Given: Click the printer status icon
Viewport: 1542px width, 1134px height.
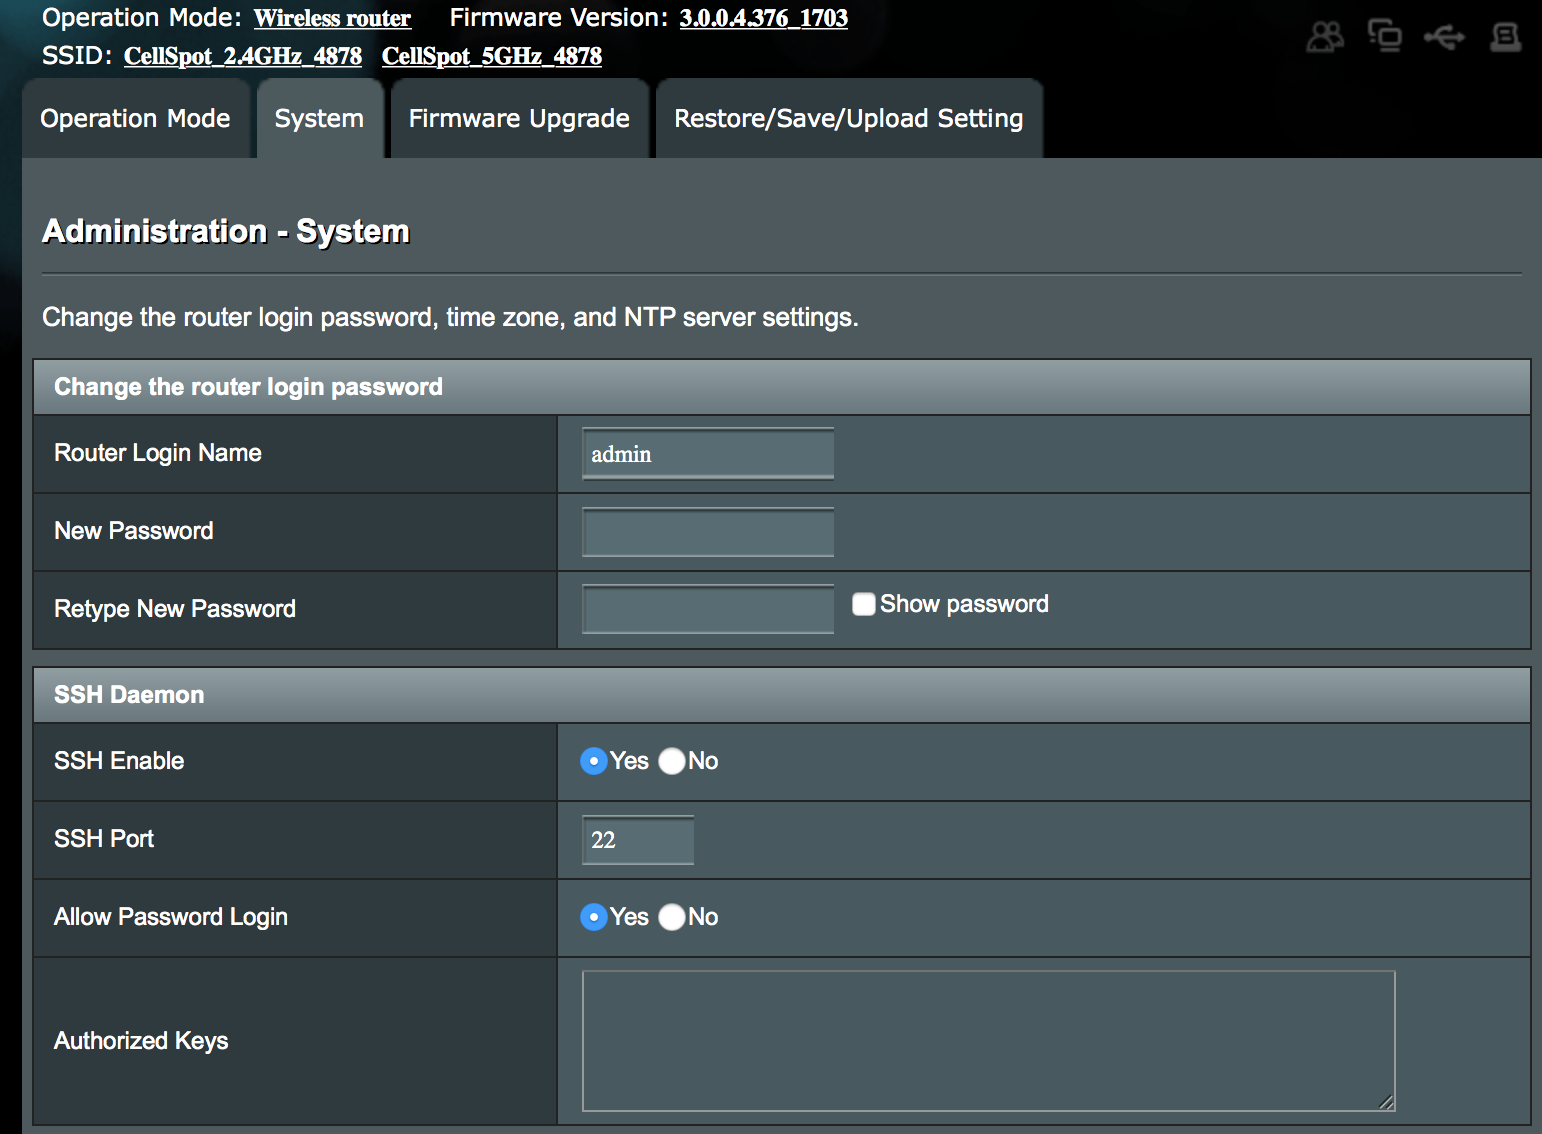Looking at the screenshot, I should point(1505,37).
